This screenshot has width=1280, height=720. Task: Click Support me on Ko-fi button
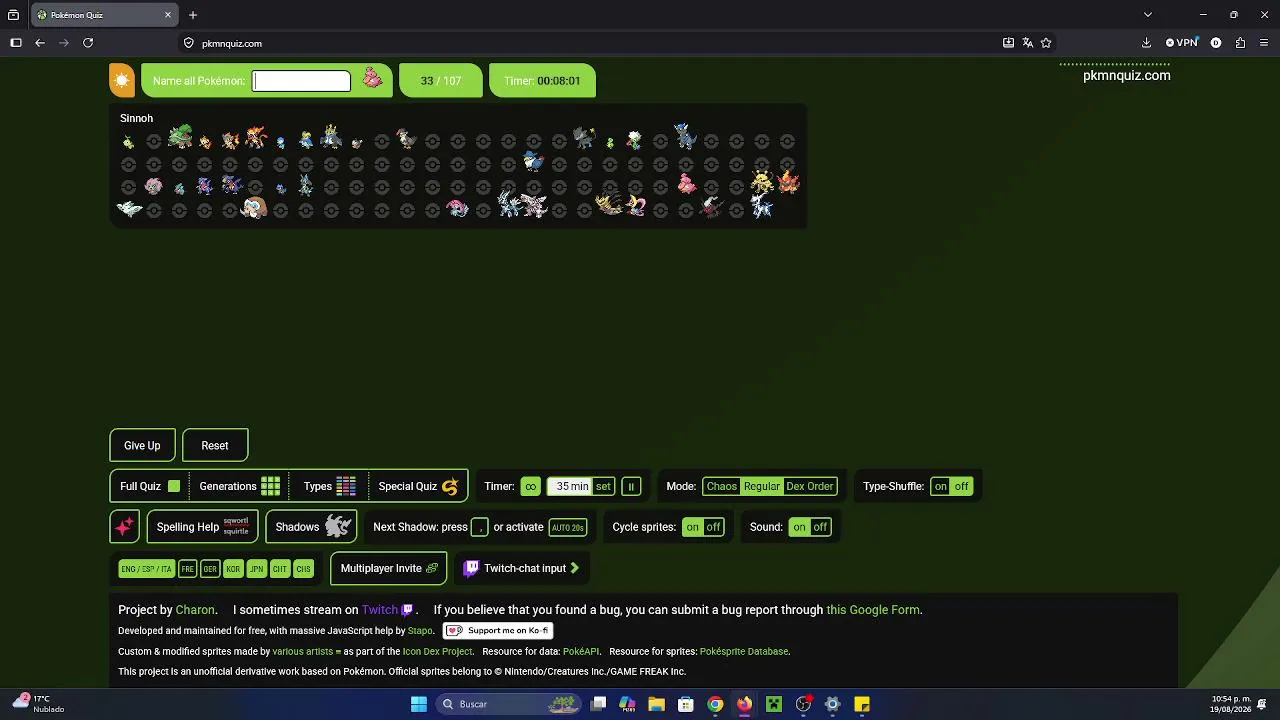[498, 631]
